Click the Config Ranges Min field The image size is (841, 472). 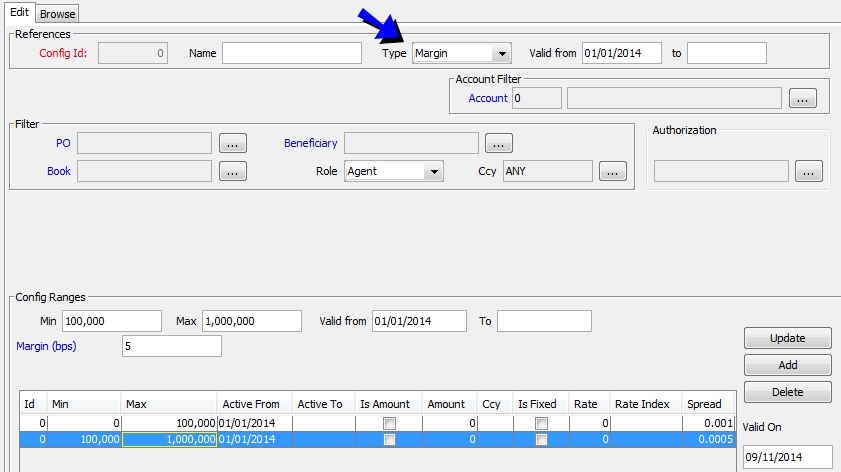point(112,321)
